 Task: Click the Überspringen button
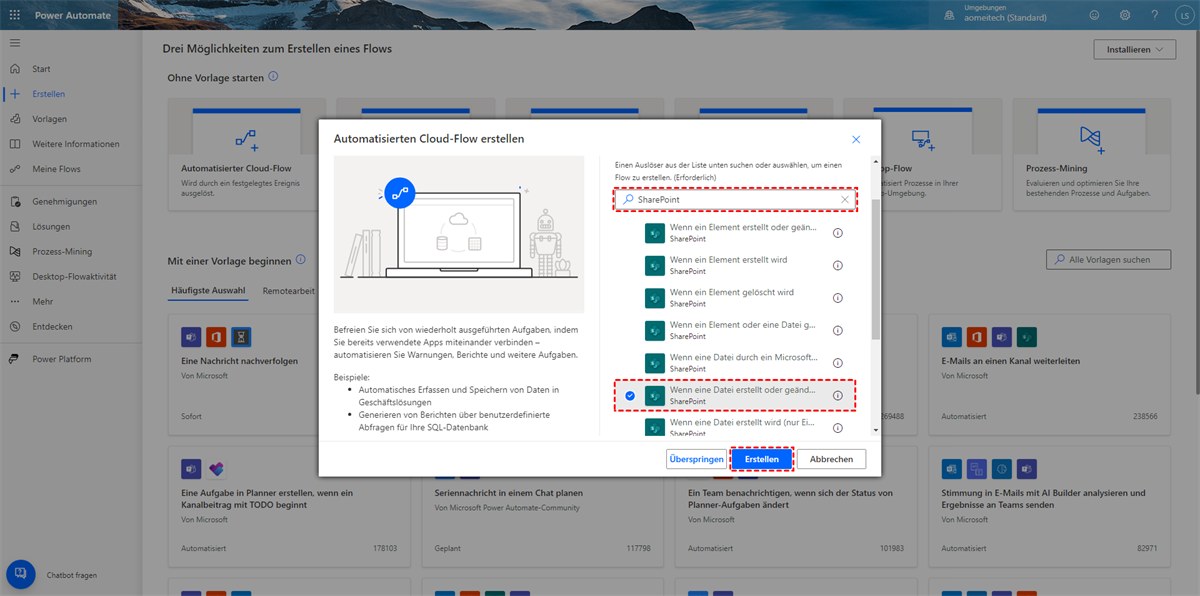(x=696, y=459)
